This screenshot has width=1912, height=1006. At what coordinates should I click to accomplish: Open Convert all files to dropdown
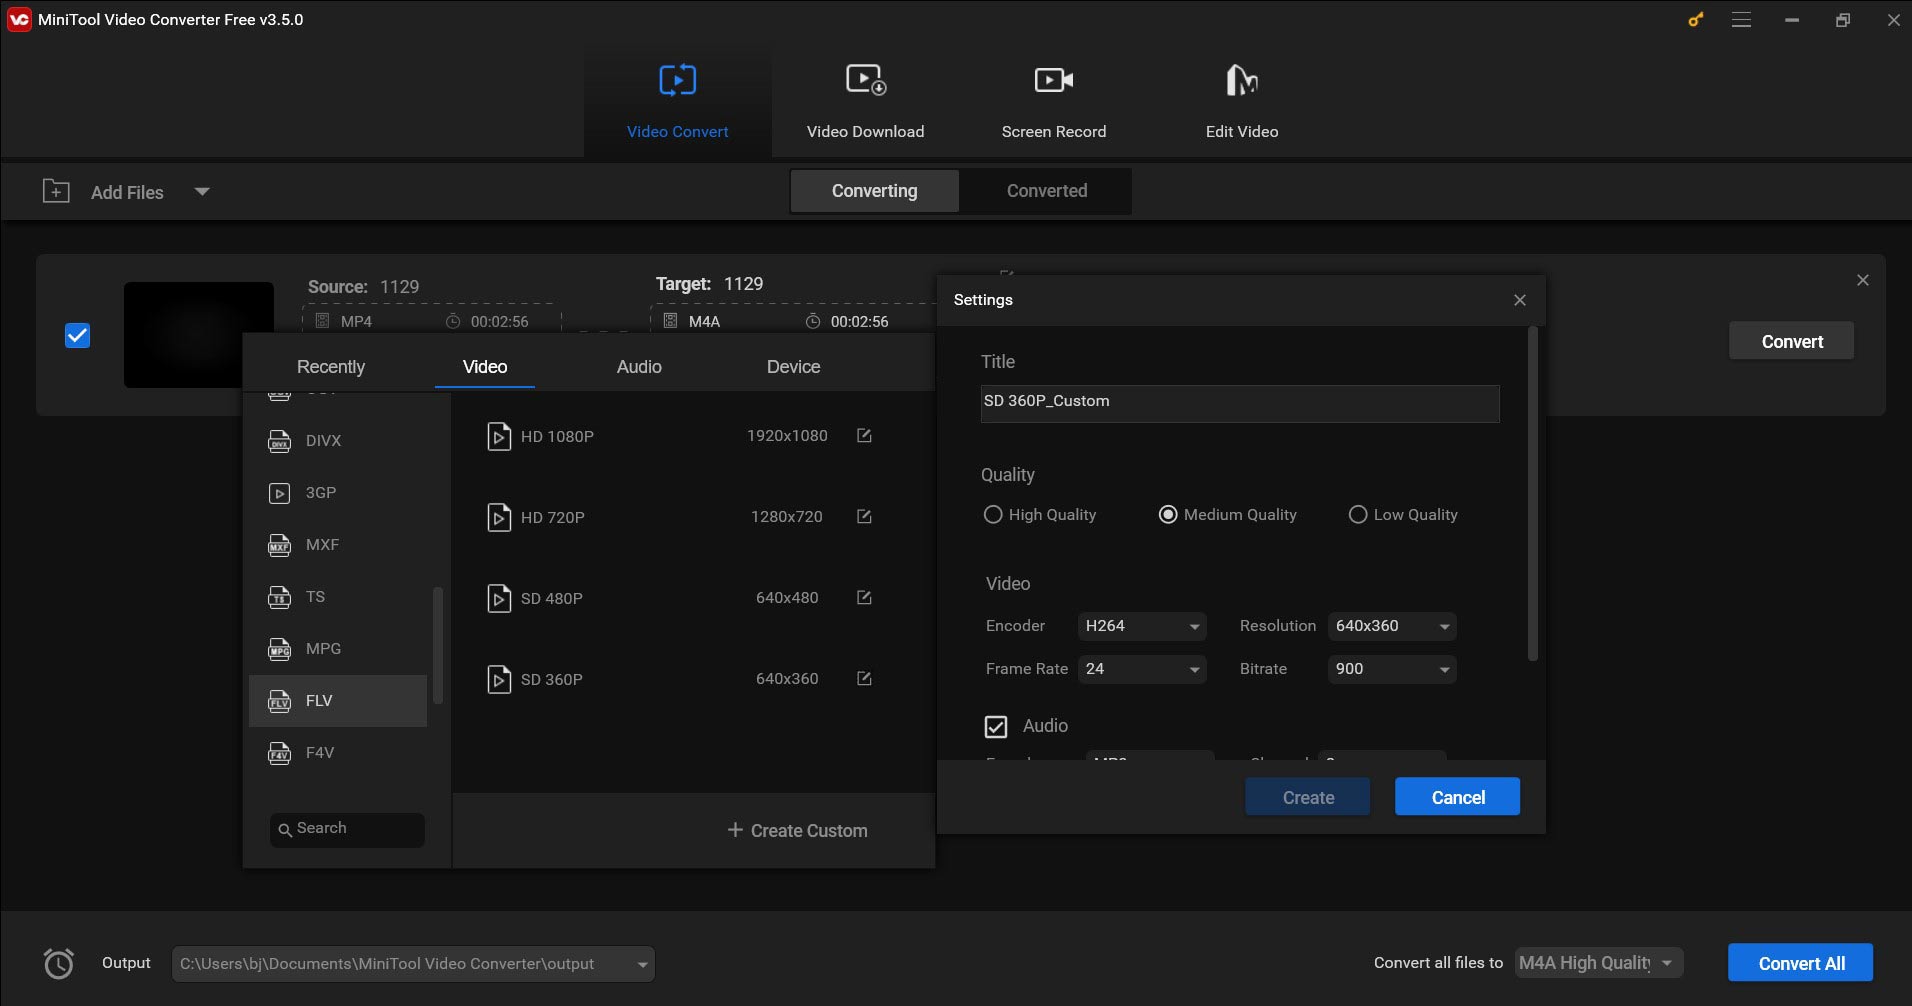(1599, 963)
